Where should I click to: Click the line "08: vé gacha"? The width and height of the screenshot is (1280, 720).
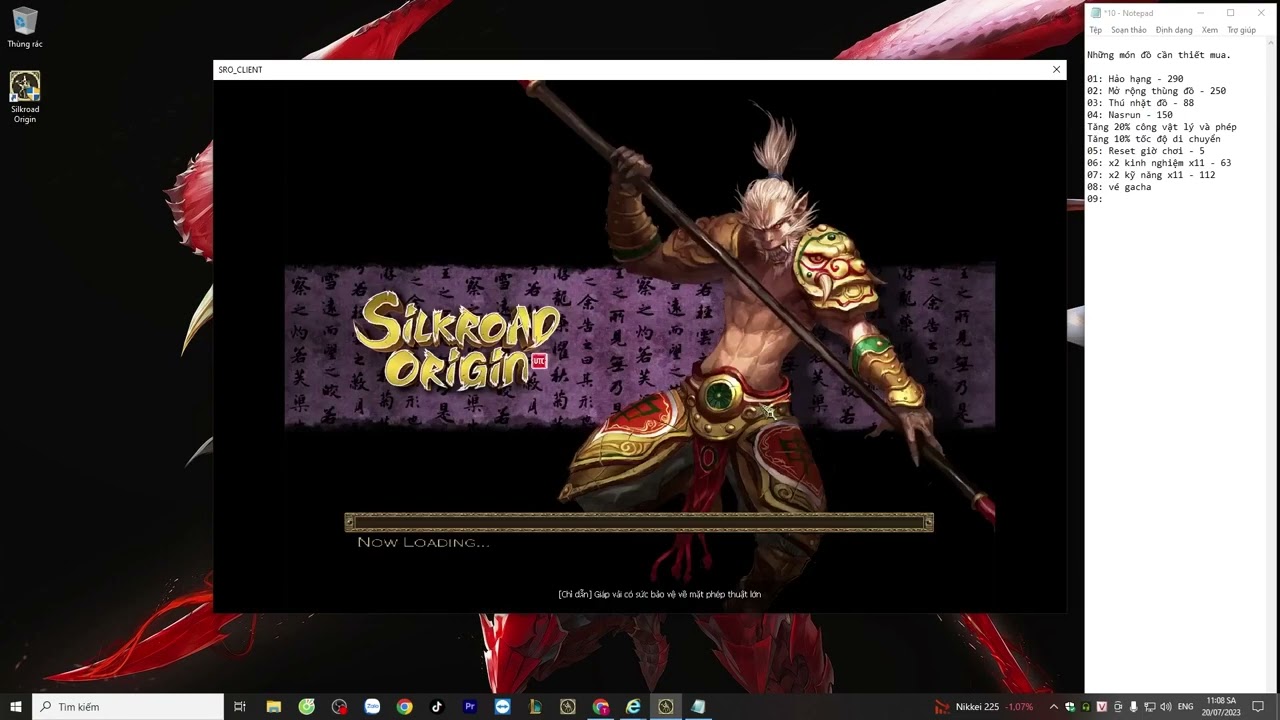pos(1119,187)
